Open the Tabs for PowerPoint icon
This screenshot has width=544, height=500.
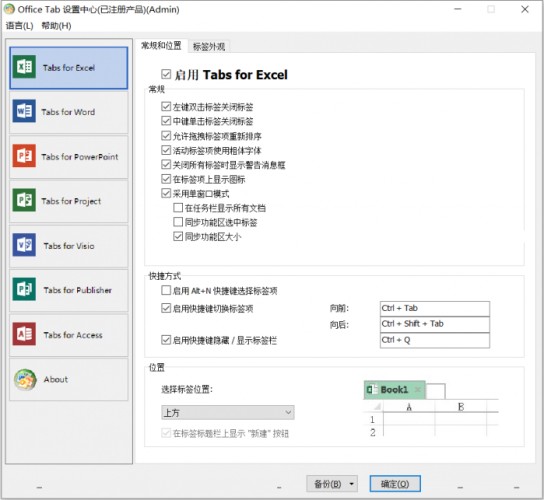24,156
